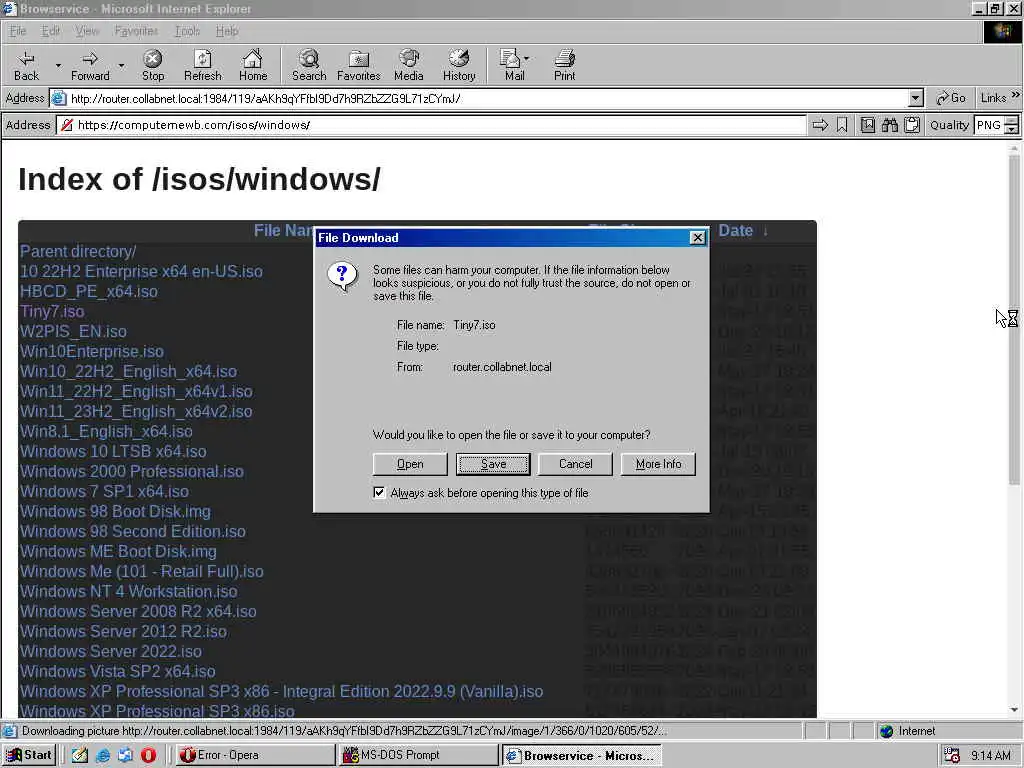Open the Favorites pane toolbar icon
This screenshot has height=768, width=1024.
coord(359,66)
